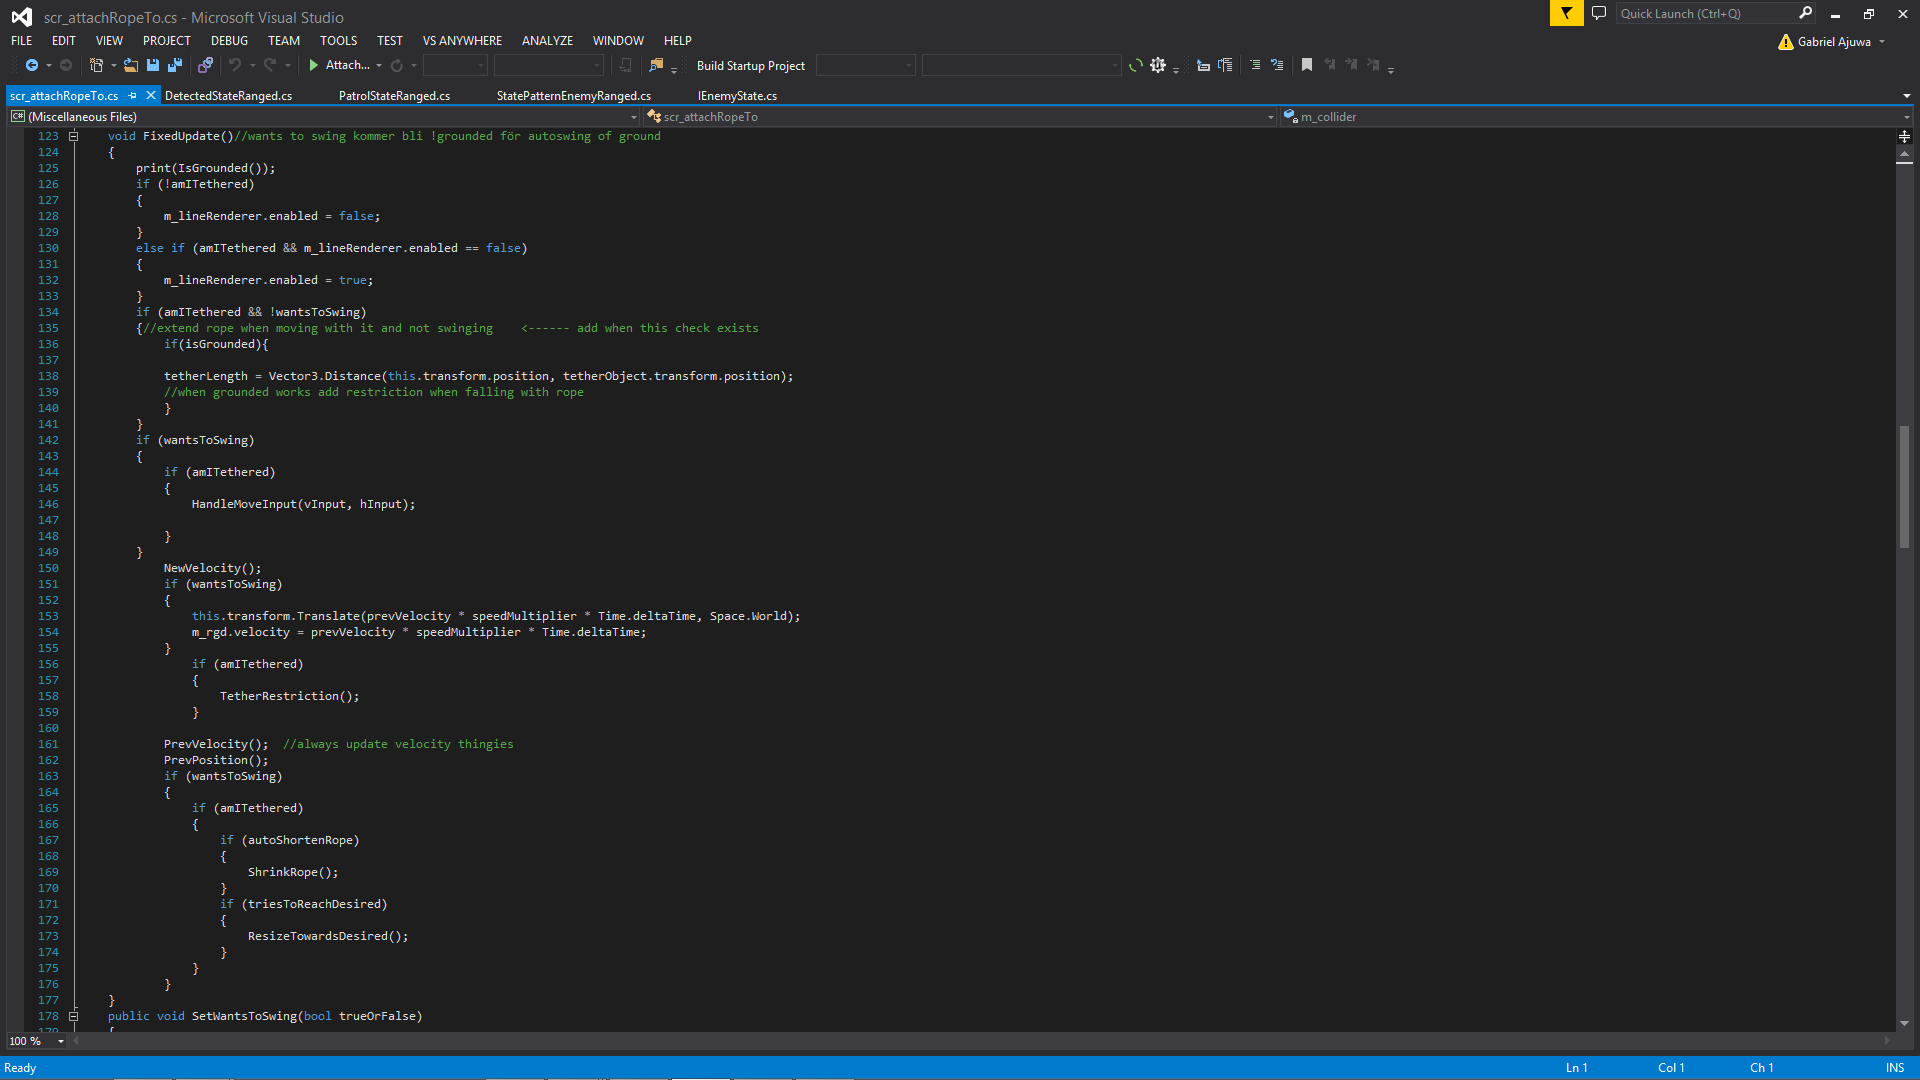
Task: Open the ANALYZE menu
Action: (547, 41)
